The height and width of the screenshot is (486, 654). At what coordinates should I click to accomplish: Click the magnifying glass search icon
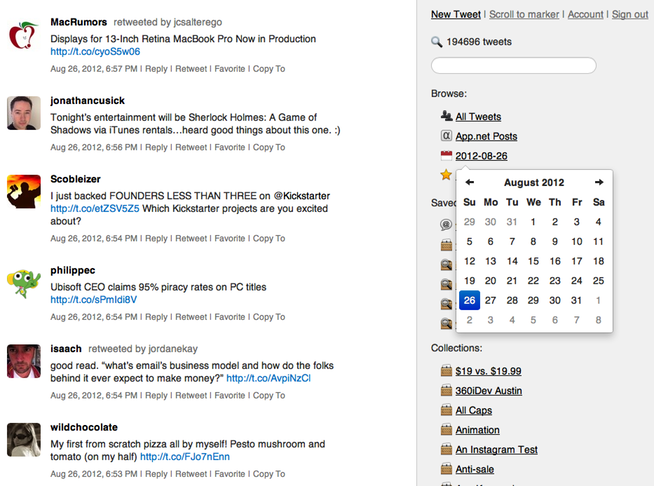pos(437,42)
